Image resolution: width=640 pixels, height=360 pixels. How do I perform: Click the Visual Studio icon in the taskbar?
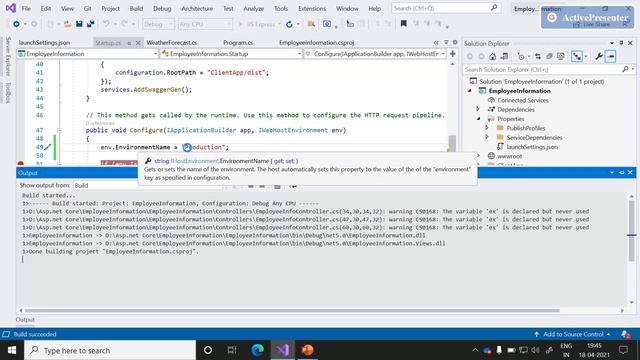click(x=282, y=350)
